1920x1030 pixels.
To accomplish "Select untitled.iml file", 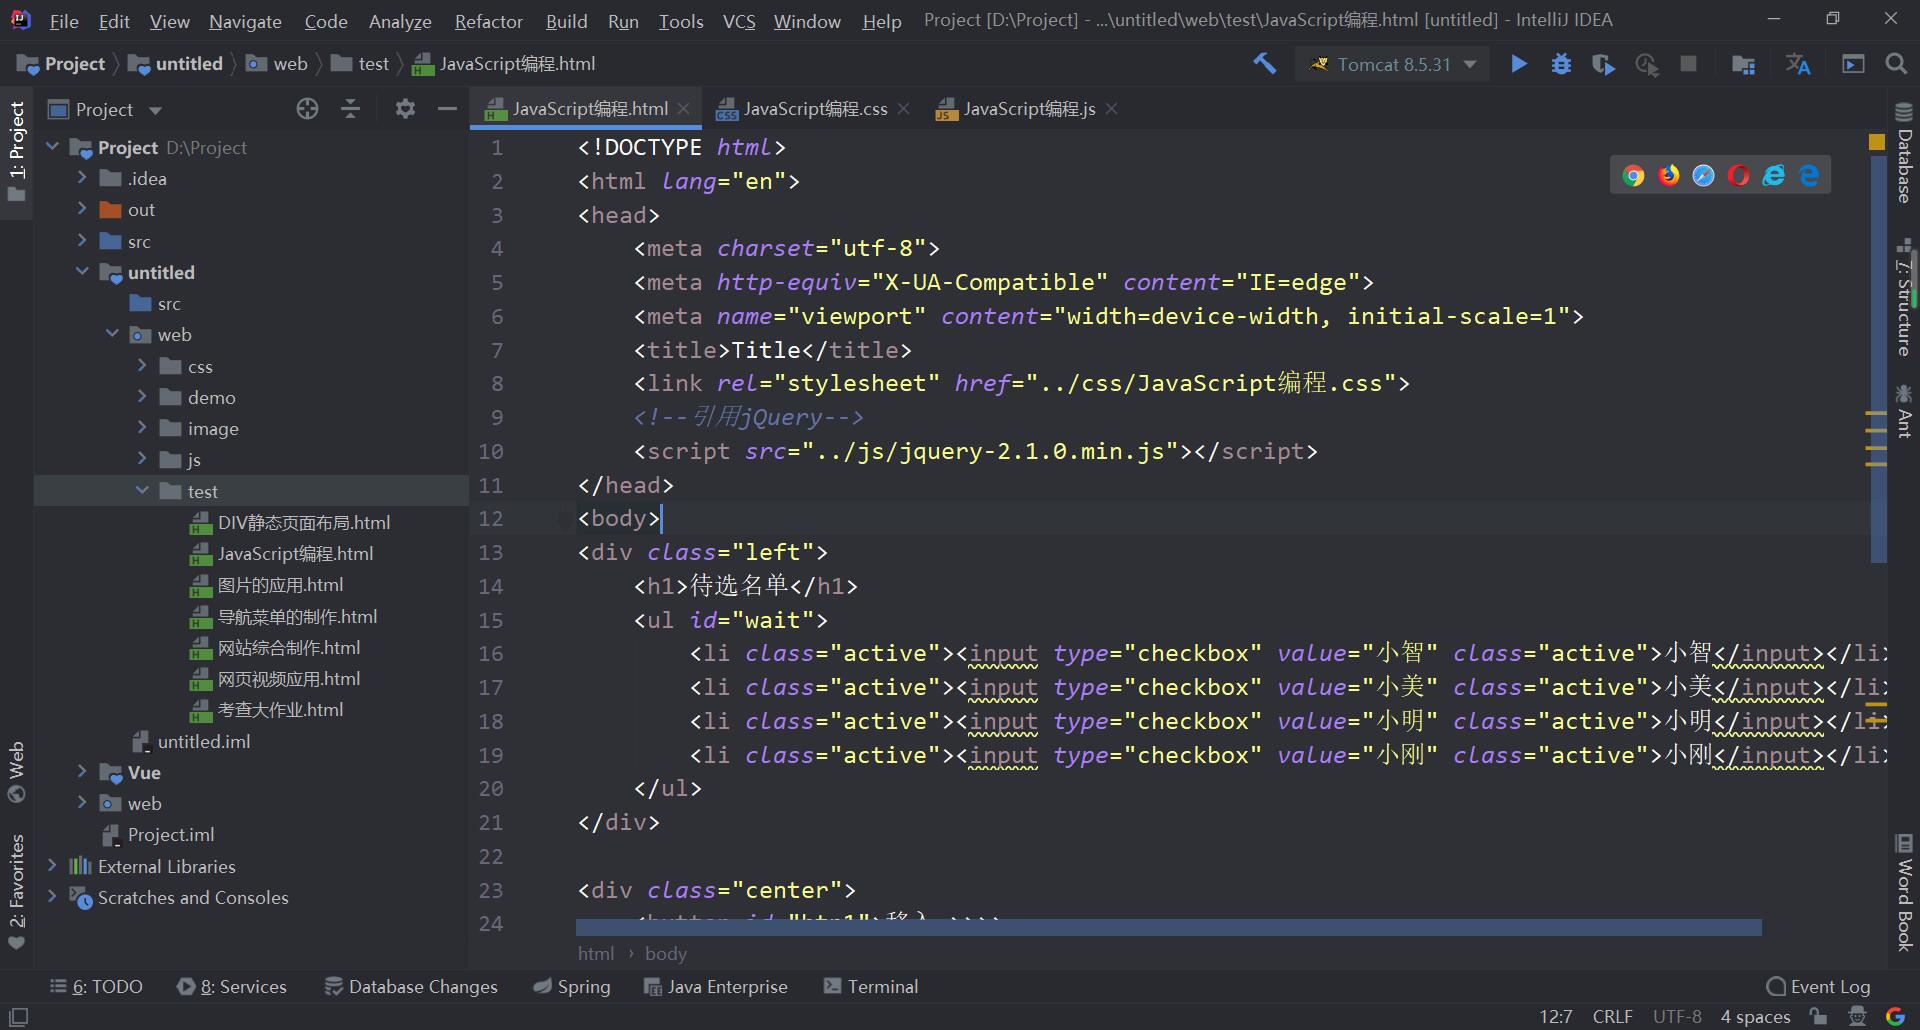I will pos(204,741).
